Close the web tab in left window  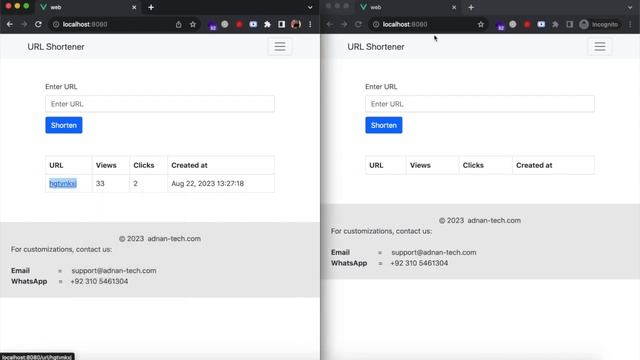click(x=134, y=7)
